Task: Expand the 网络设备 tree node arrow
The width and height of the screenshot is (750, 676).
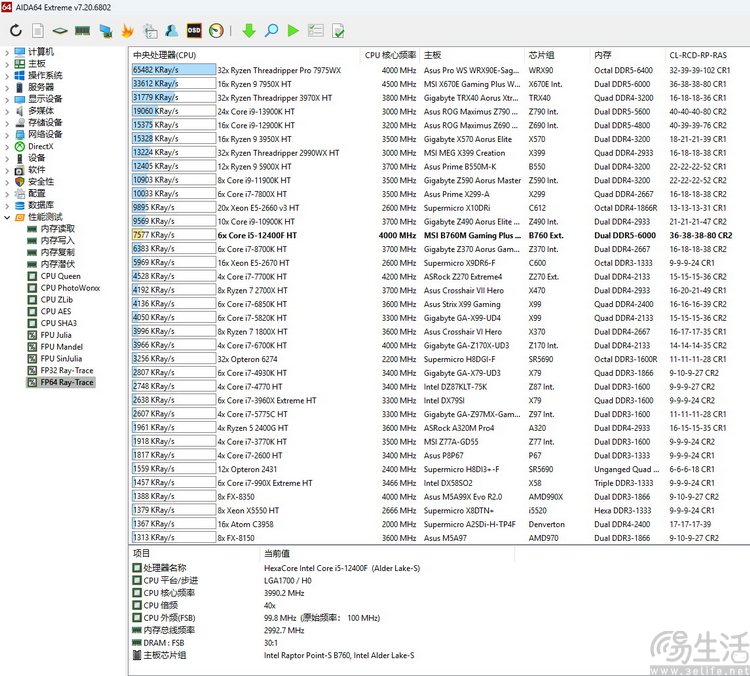Action: click(7, 134)
